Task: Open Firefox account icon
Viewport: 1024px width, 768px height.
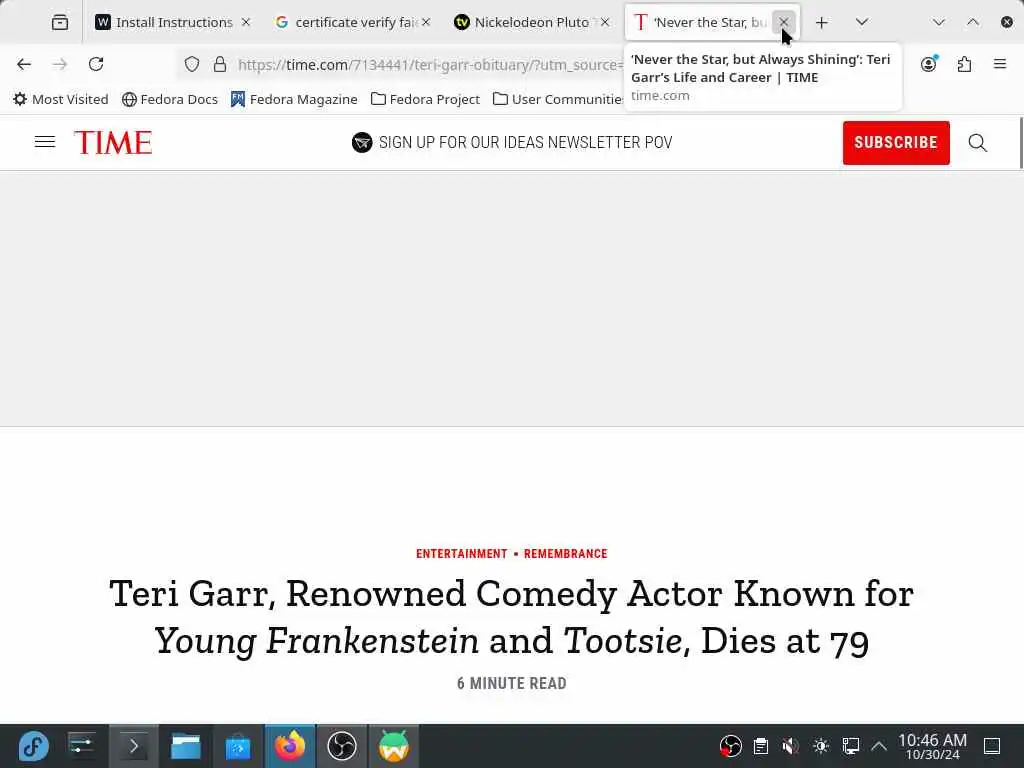Action: (929, 64)
